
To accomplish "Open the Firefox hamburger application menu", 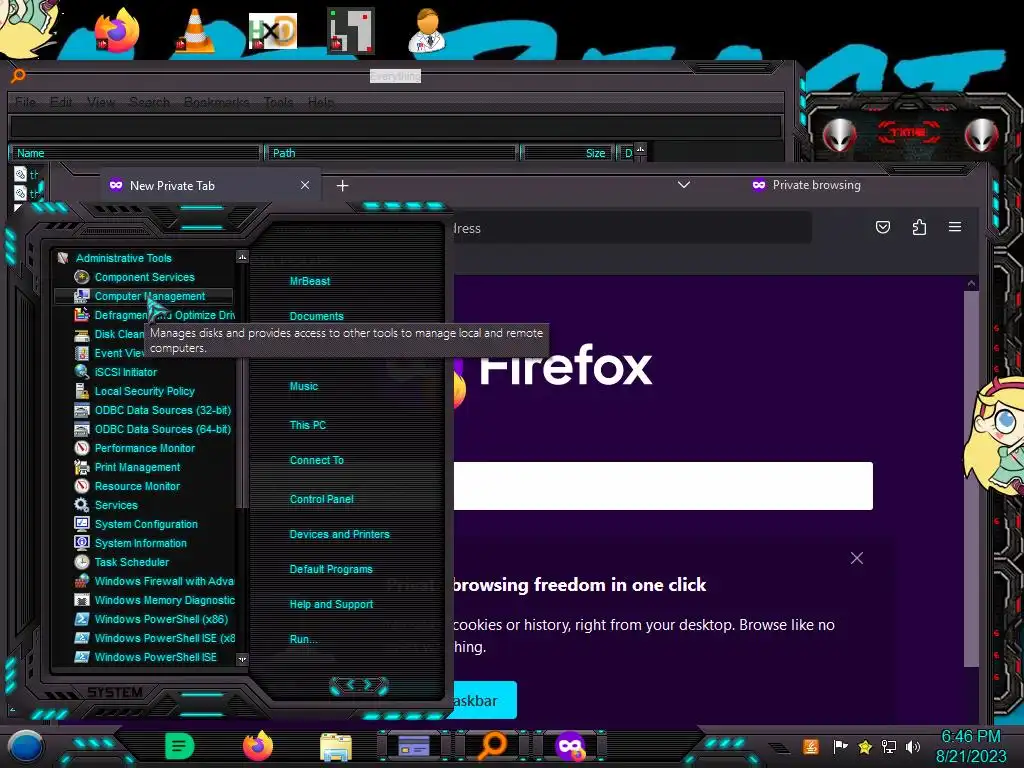I will point(955,227).
